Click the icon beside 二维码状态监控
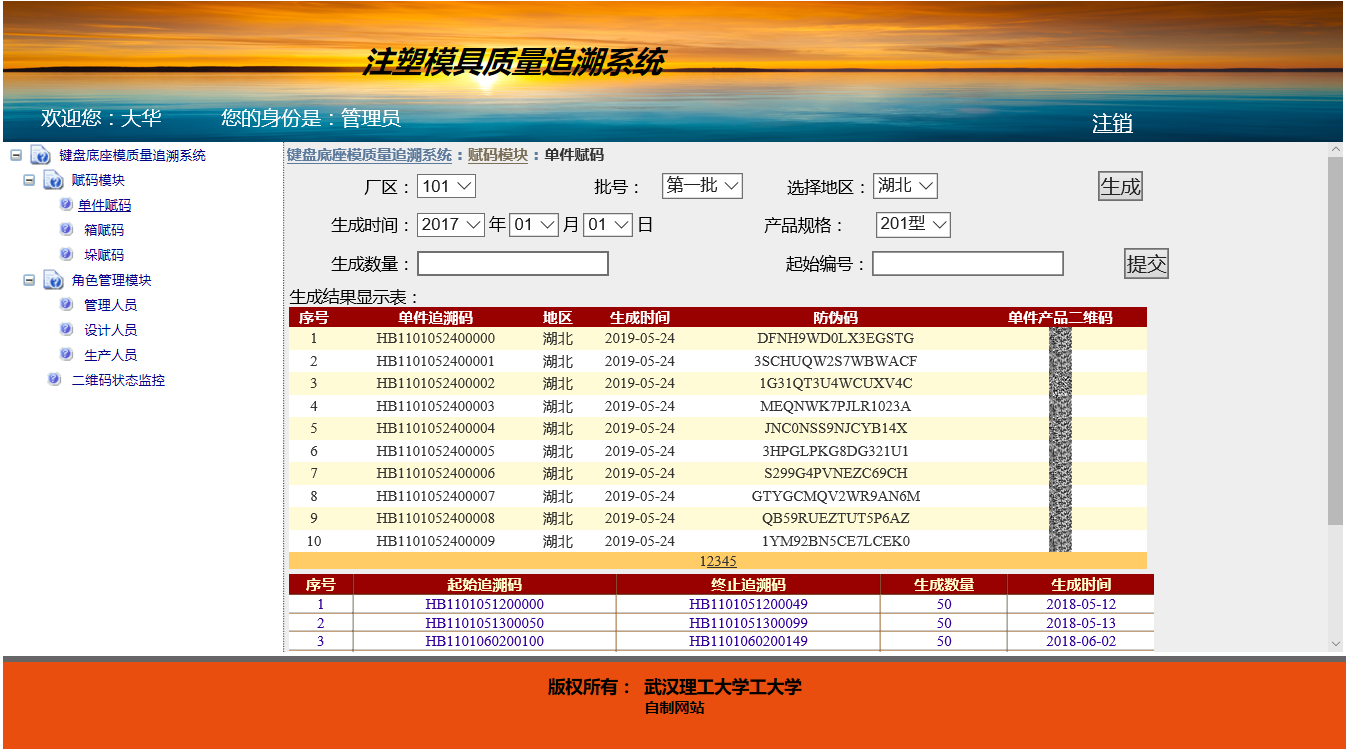Image resolution: width=1349 pixels, height=754 pixels. tap(54, 380)
